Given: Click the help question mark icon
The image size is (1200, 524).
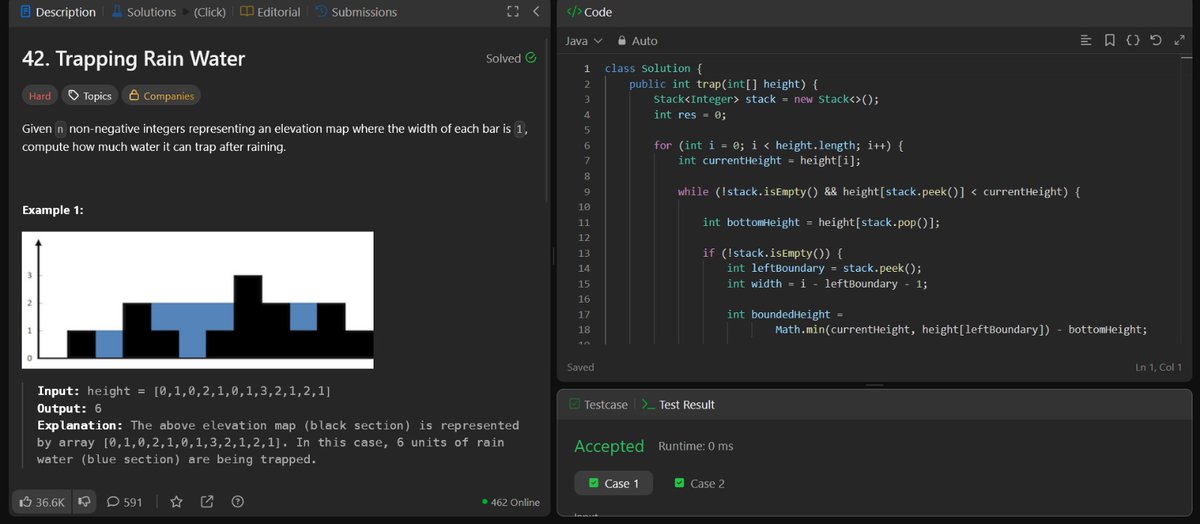Looking at the screenshot, I should 238,502.
